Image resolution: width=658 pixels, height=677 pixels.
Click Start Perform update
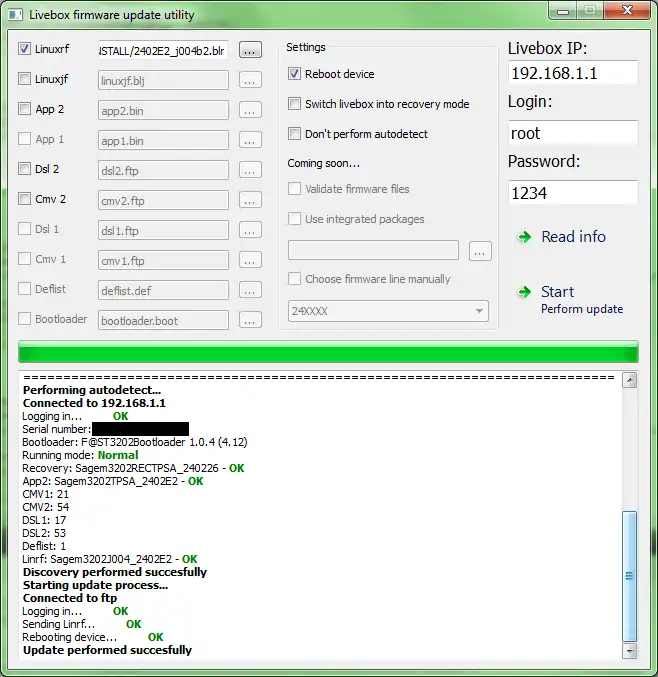[582, 300]
